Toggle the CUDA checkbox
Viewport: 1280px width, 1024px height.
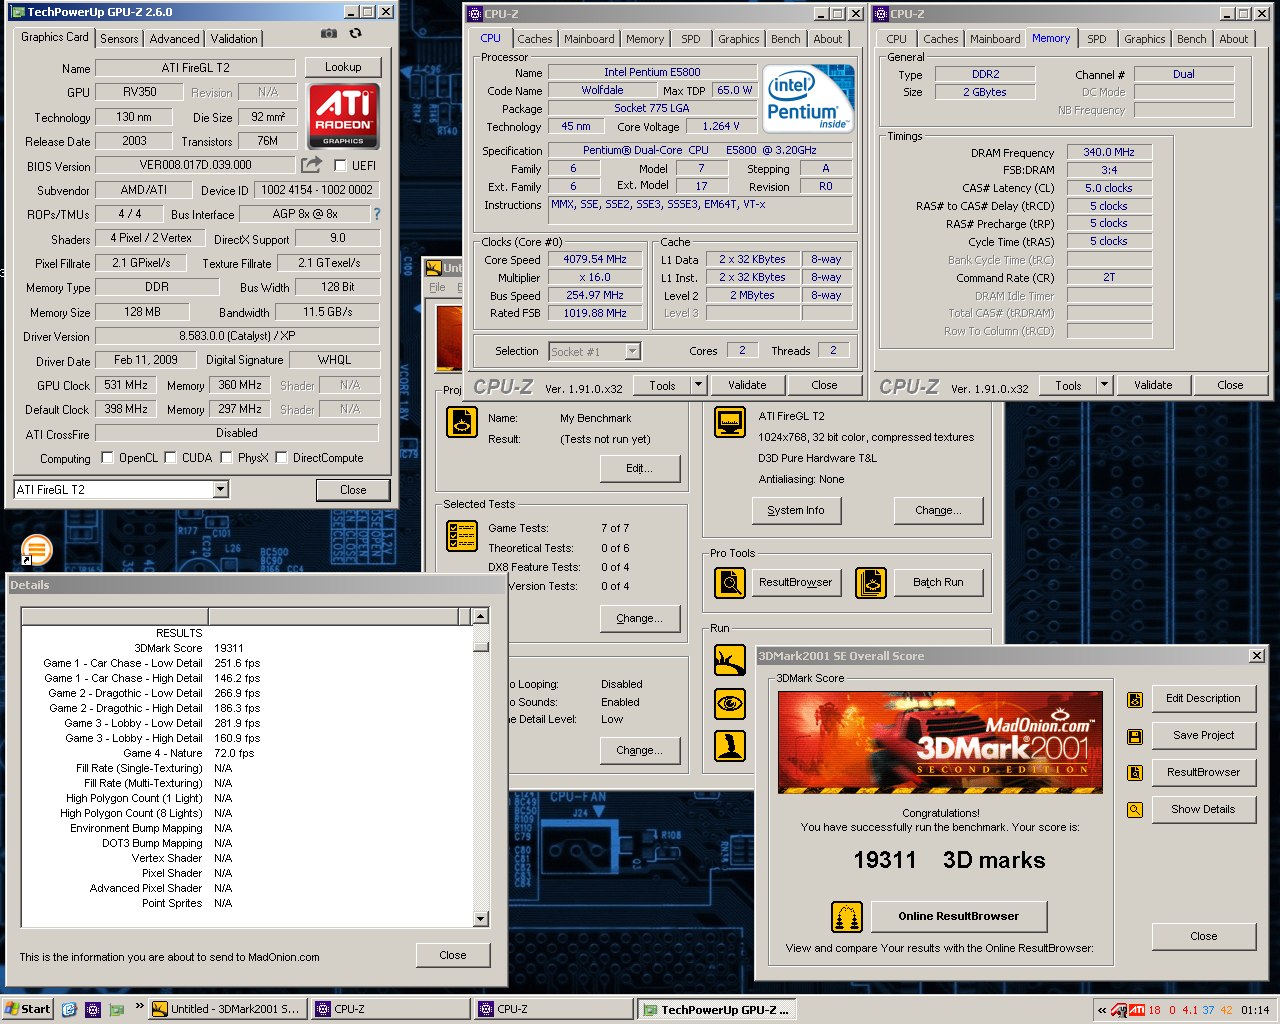170,458
